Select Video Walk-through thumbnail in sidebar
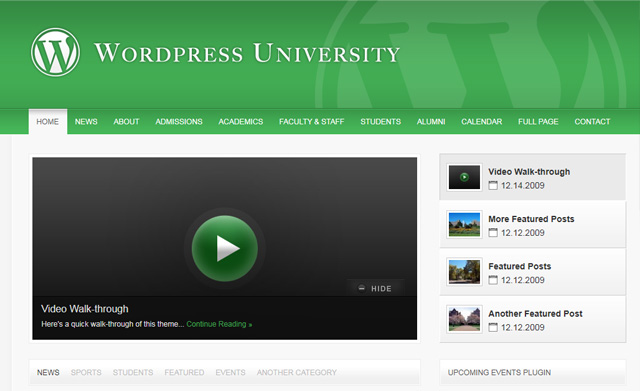This screenshot has width=640, height=391. 464,177
